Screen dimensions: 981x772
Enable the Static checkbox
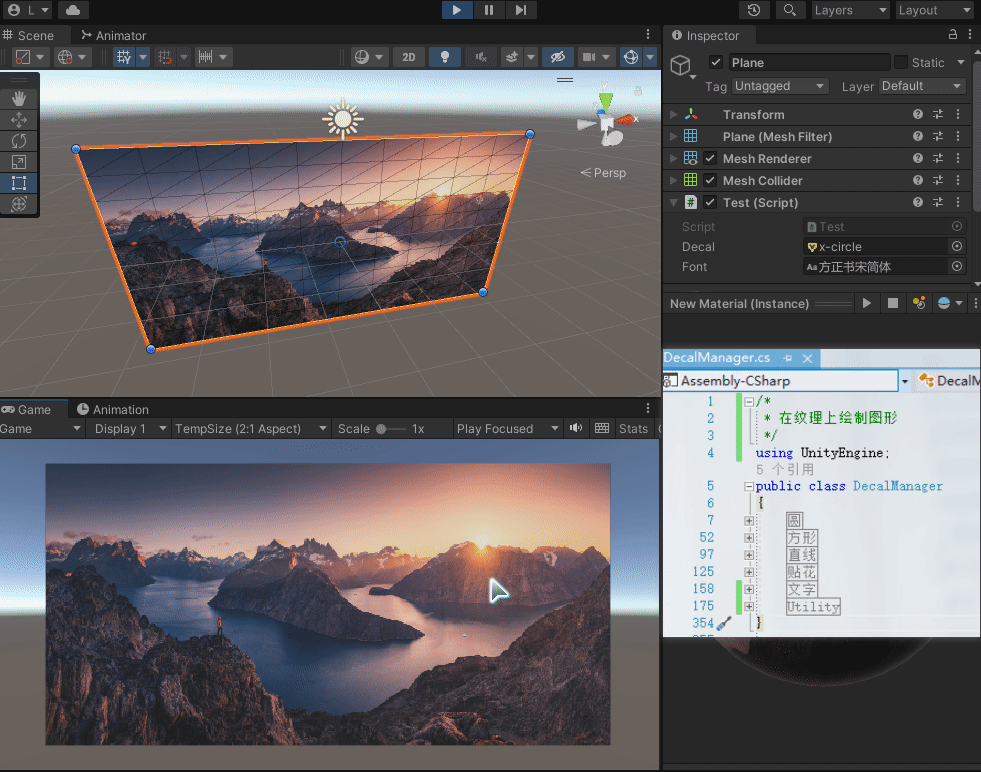point(901,62)
